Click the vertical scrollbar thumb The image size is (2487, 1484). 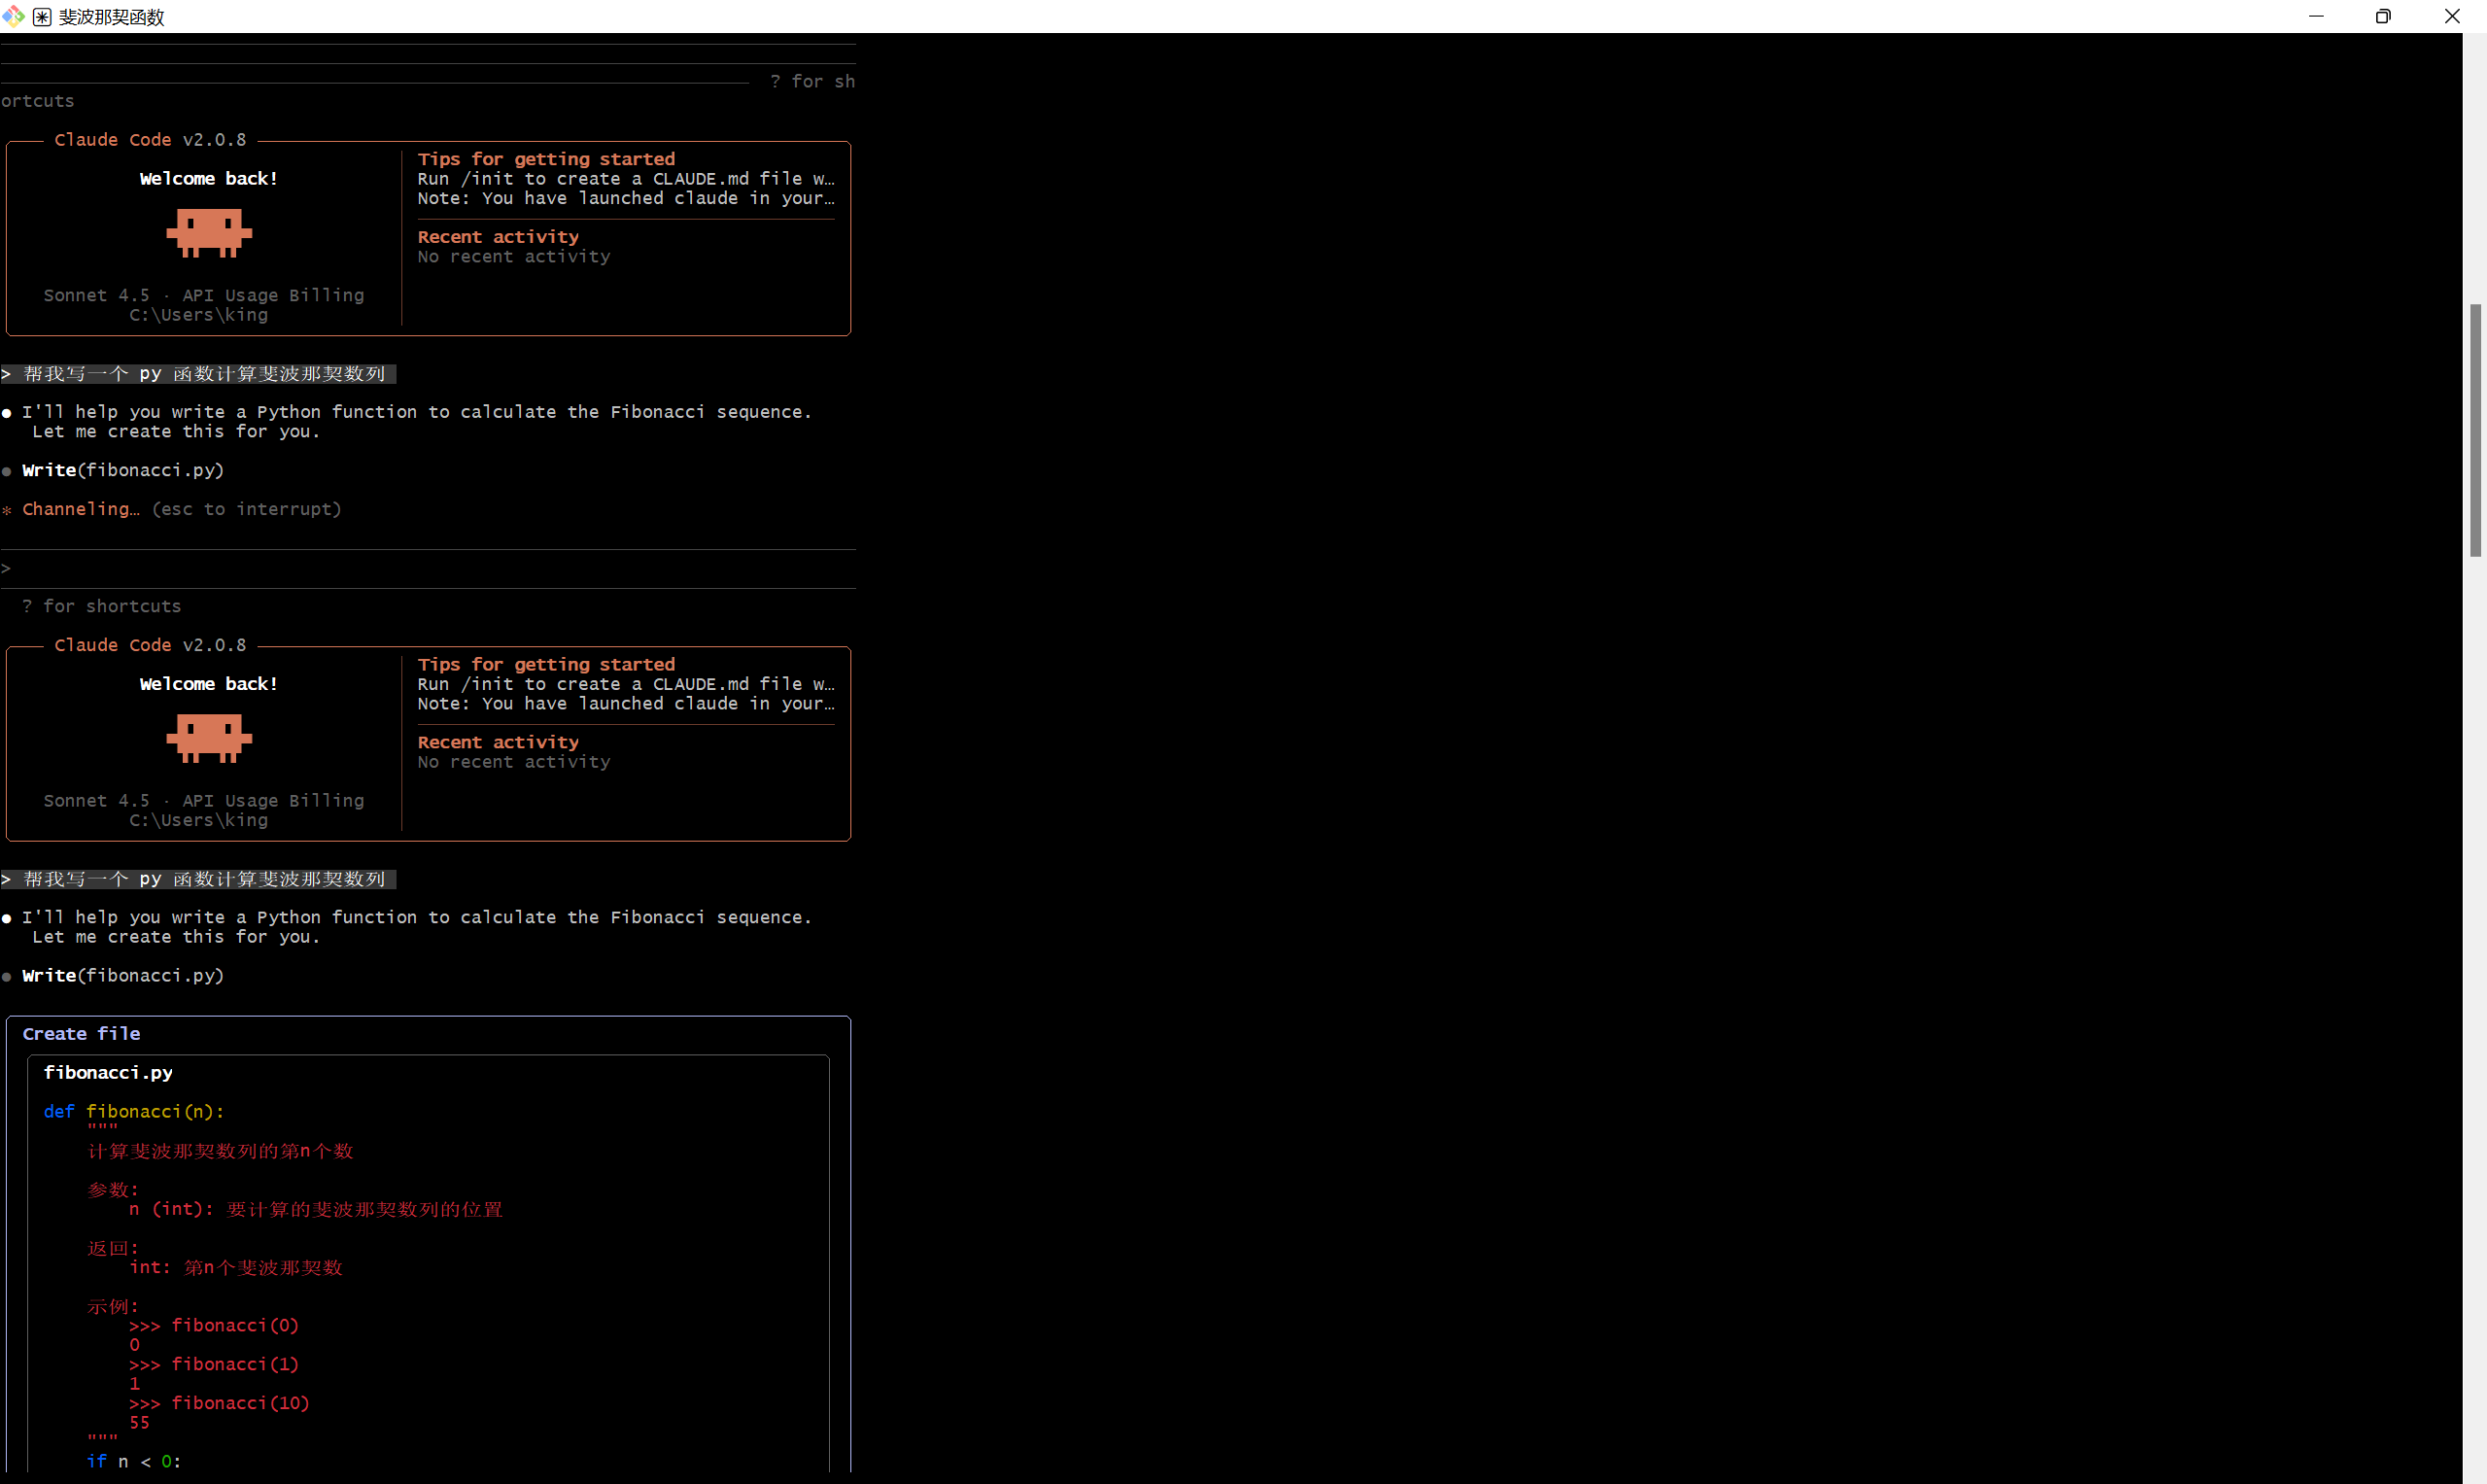pyautogui.click(x=2475, y=430)
